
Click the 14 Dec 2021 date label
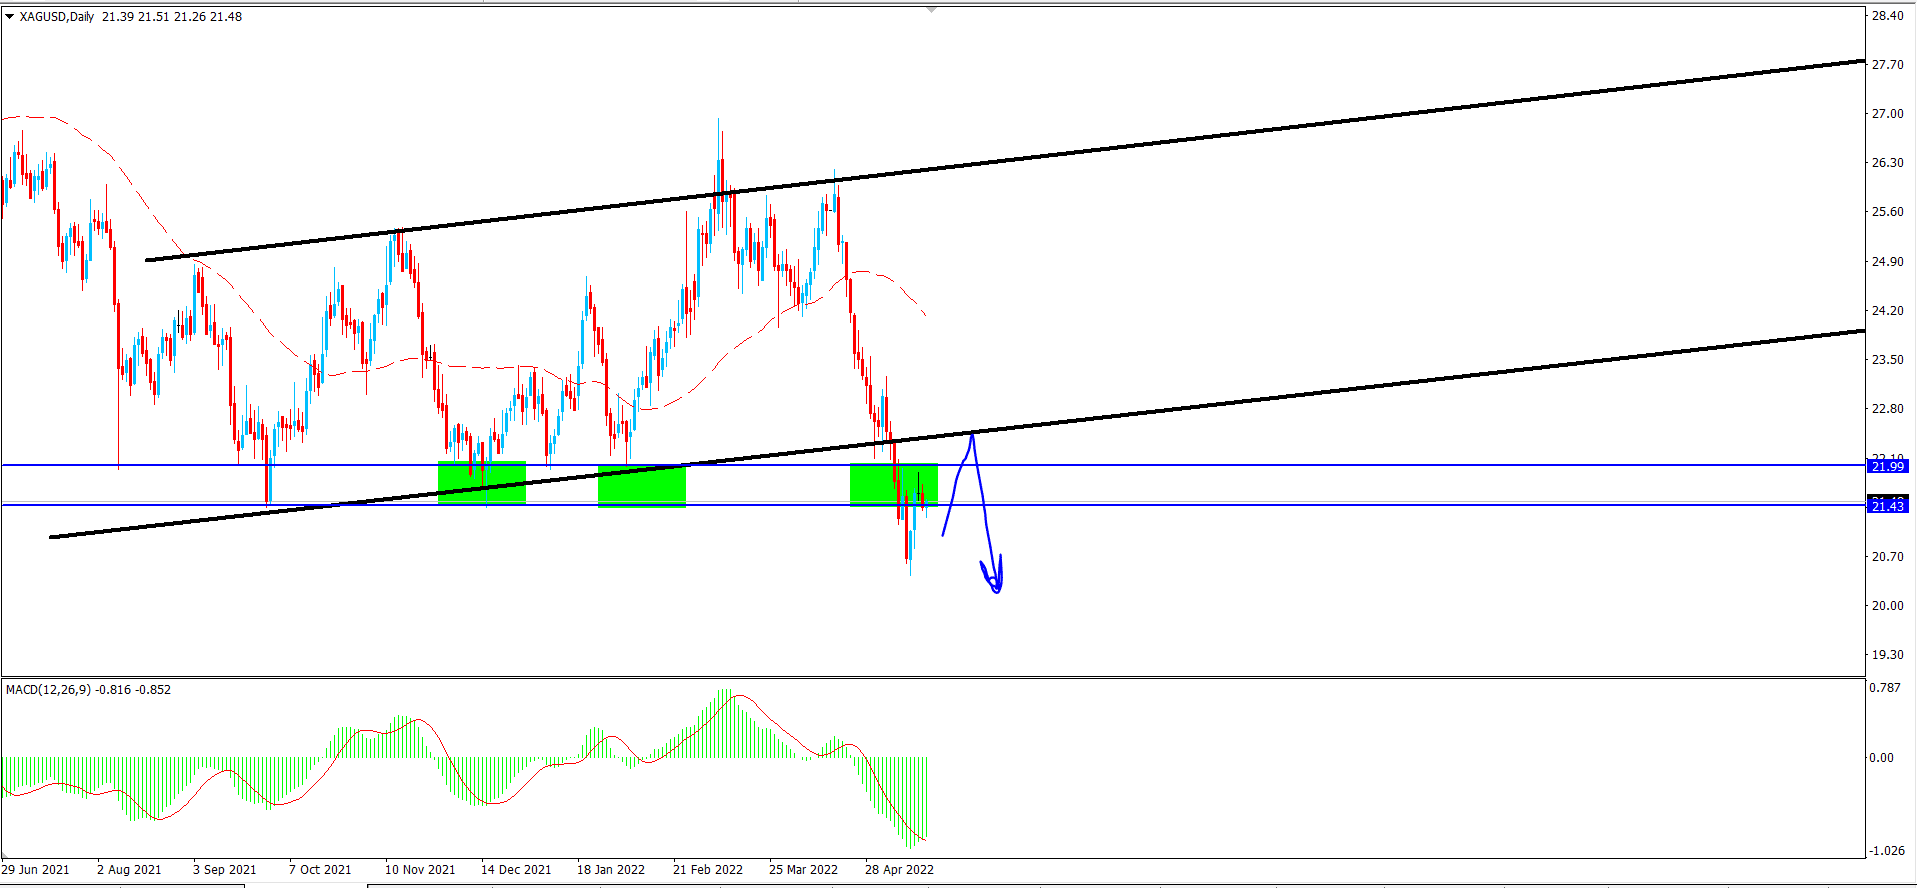pyautogui.click(x=516, y=870)
